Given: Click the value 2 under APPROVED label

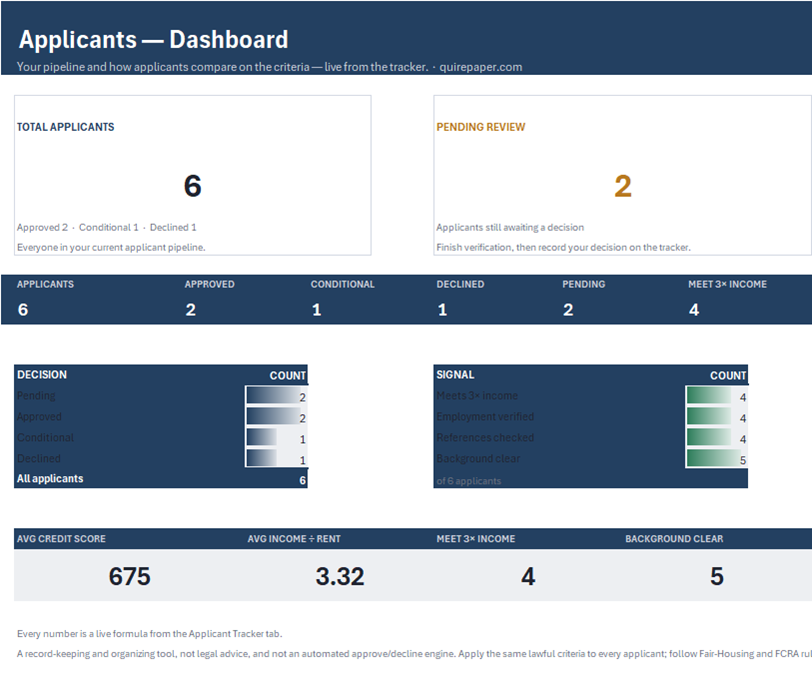Looking at the screenshot, I should point(191,310).
